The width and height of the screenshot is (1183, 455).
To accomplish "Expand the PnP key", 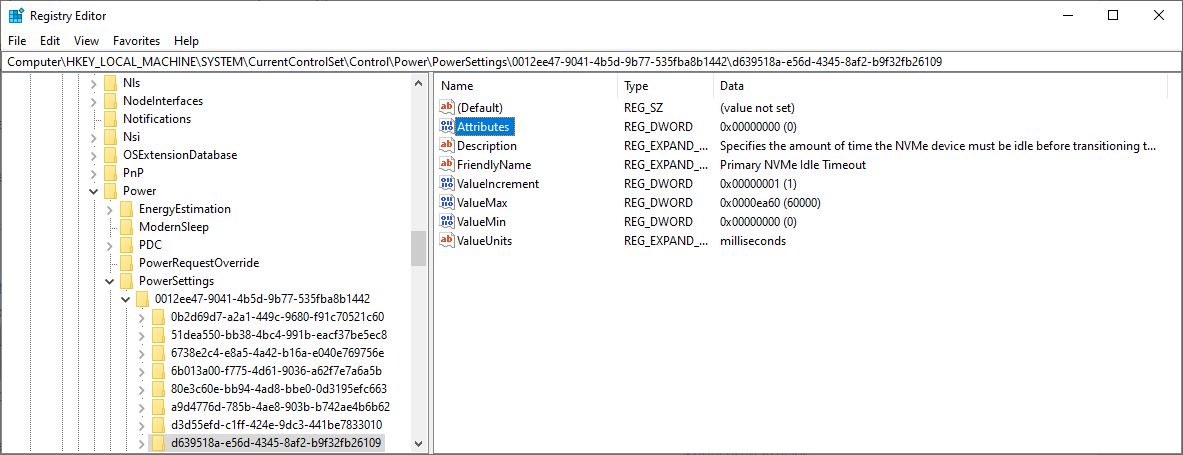I will pyautogui.click(x=94, y=173).
